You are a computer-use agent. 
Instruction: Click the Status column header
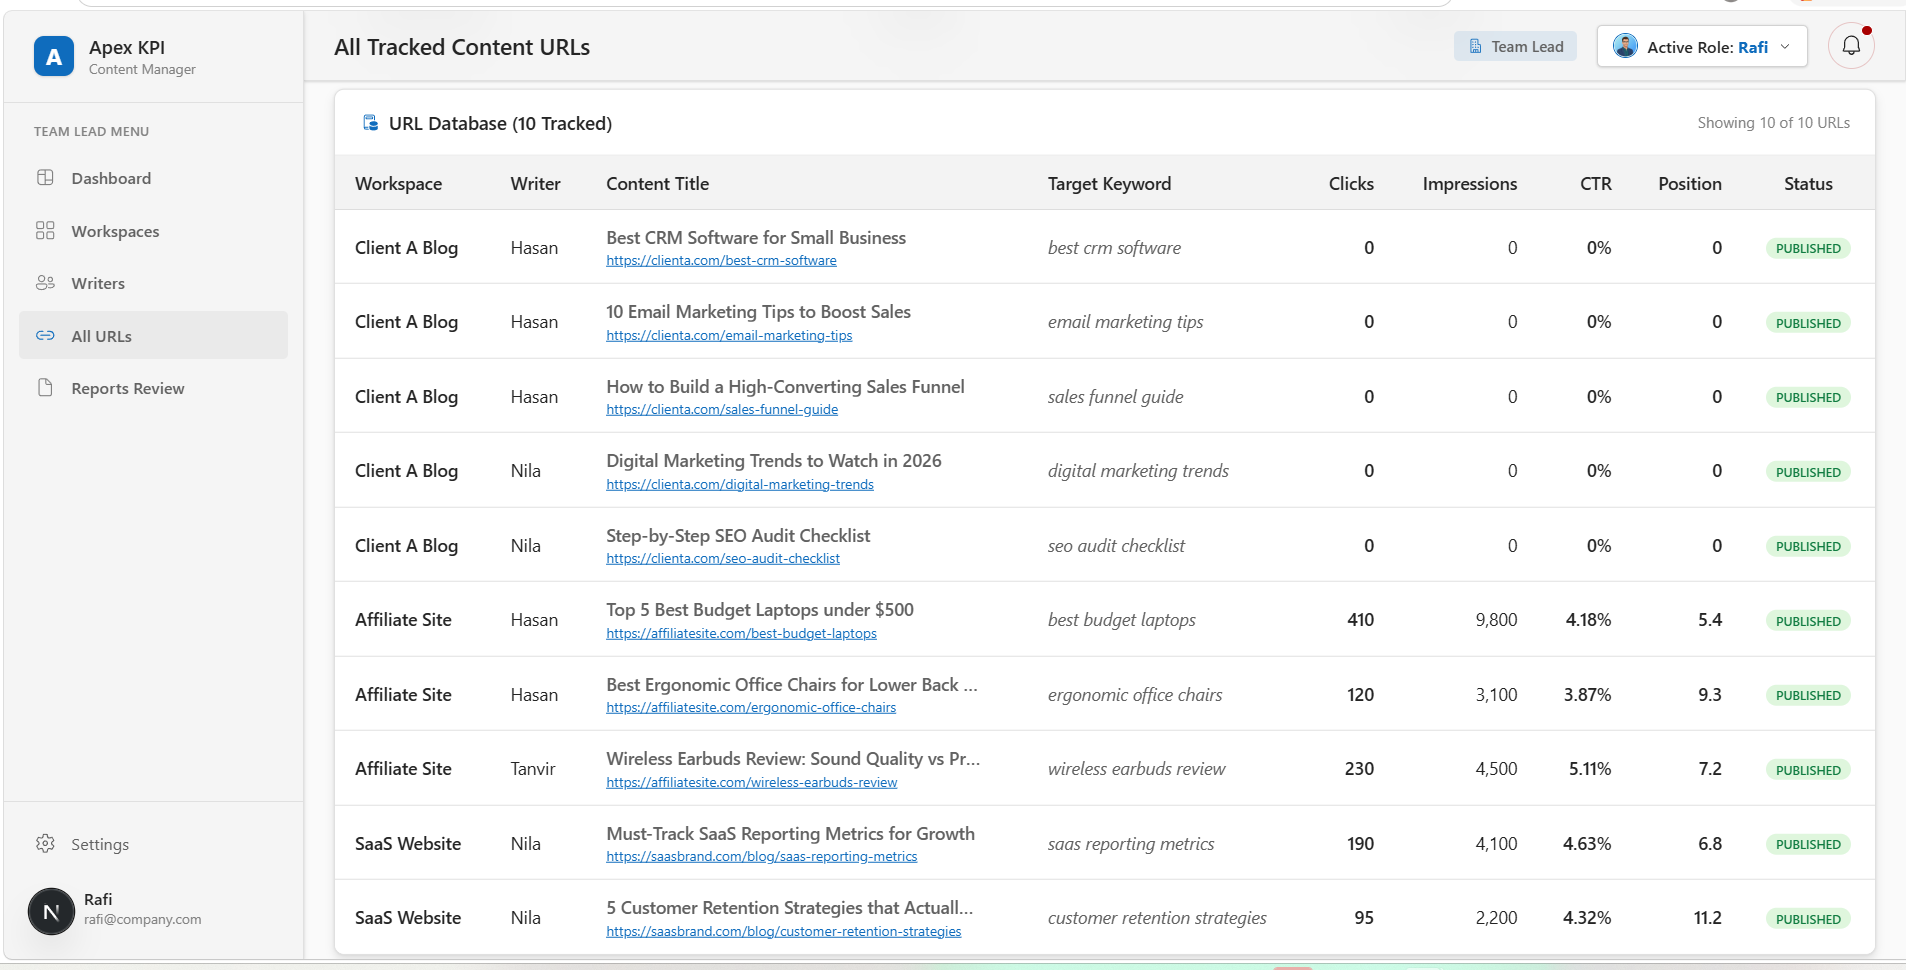(x=1808, y=184)
